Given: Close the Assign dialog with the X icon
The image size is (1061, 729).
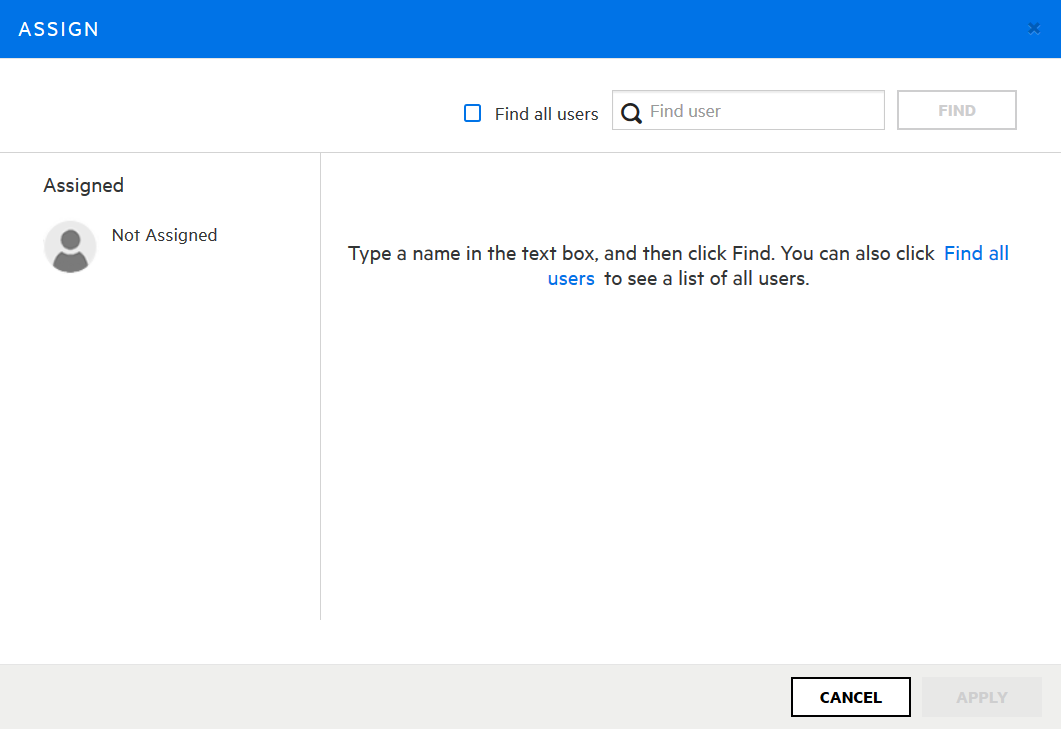Looking at the screenshot, I should coord(1034,29).
